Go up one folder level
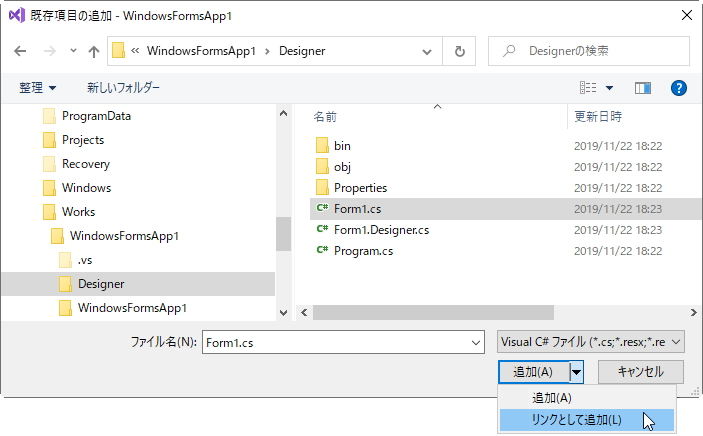 (x=94, y=51)
